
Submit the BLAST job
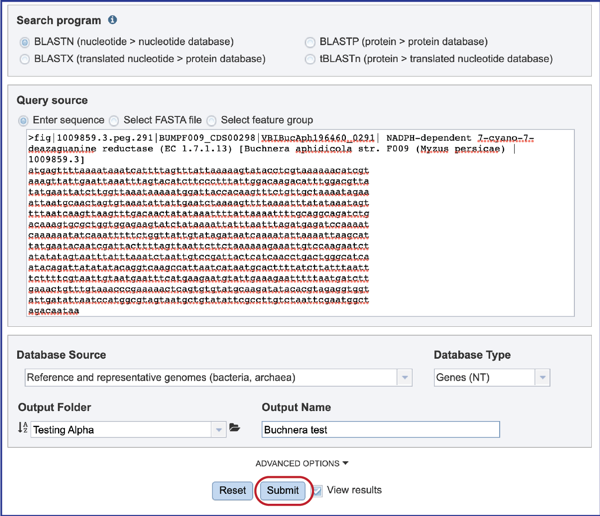tap(283, 490)
